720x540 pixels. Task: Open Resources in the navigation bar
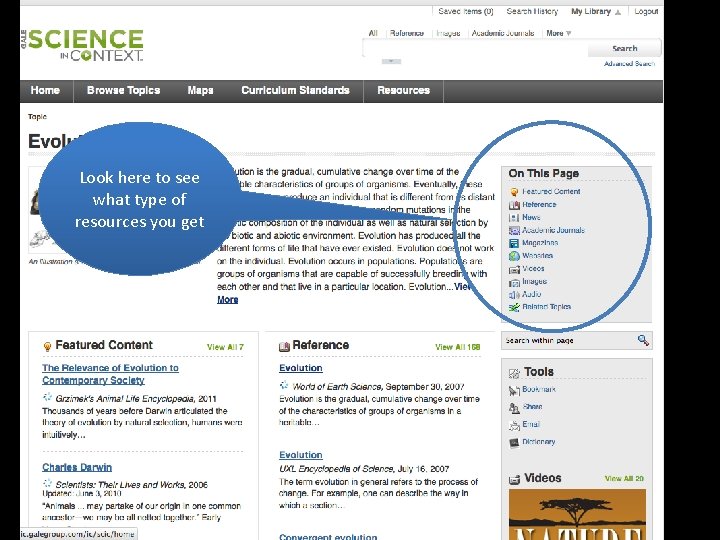pos(404,90)
